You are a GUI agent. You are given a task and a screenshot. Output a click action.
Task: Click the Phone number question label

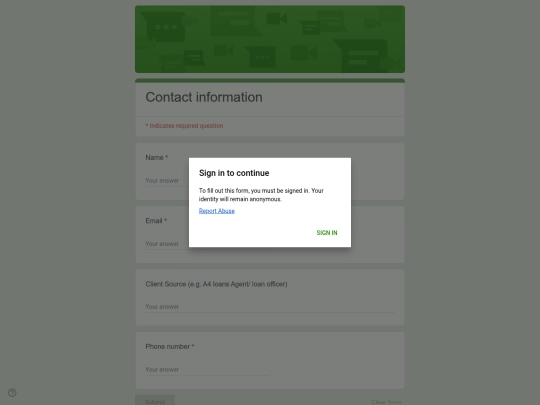pos(170,346)
